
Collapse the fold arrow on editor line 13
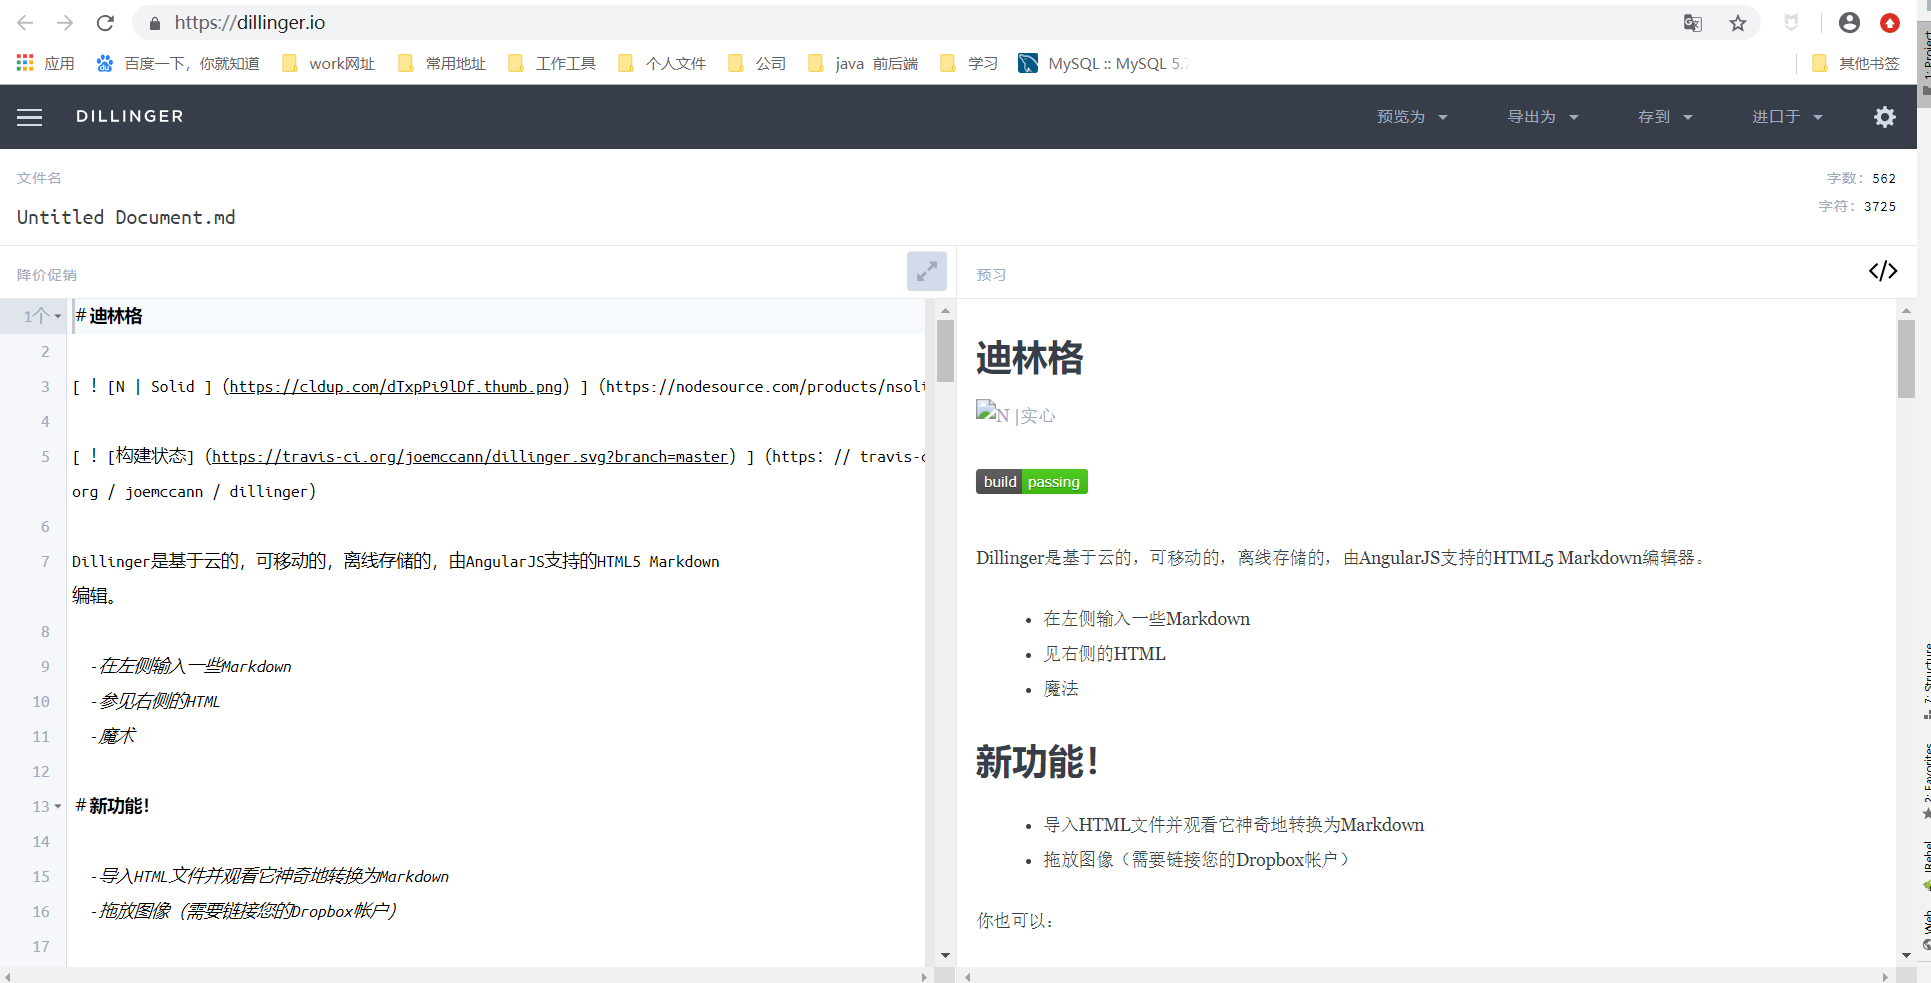point(58,806)
